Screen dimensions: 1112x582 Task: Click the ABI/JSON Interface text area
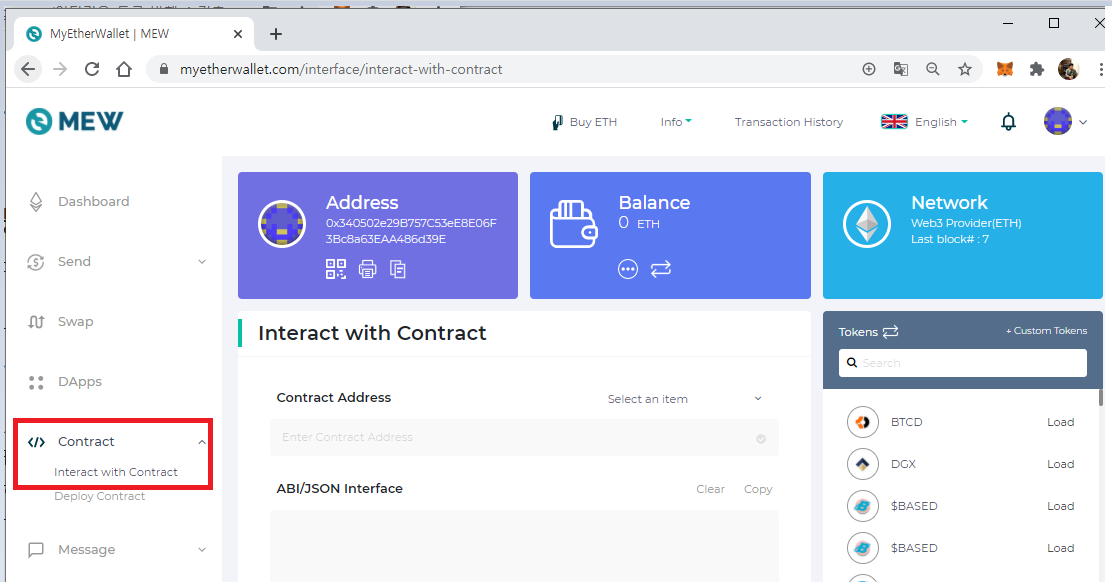click(524, 546)
